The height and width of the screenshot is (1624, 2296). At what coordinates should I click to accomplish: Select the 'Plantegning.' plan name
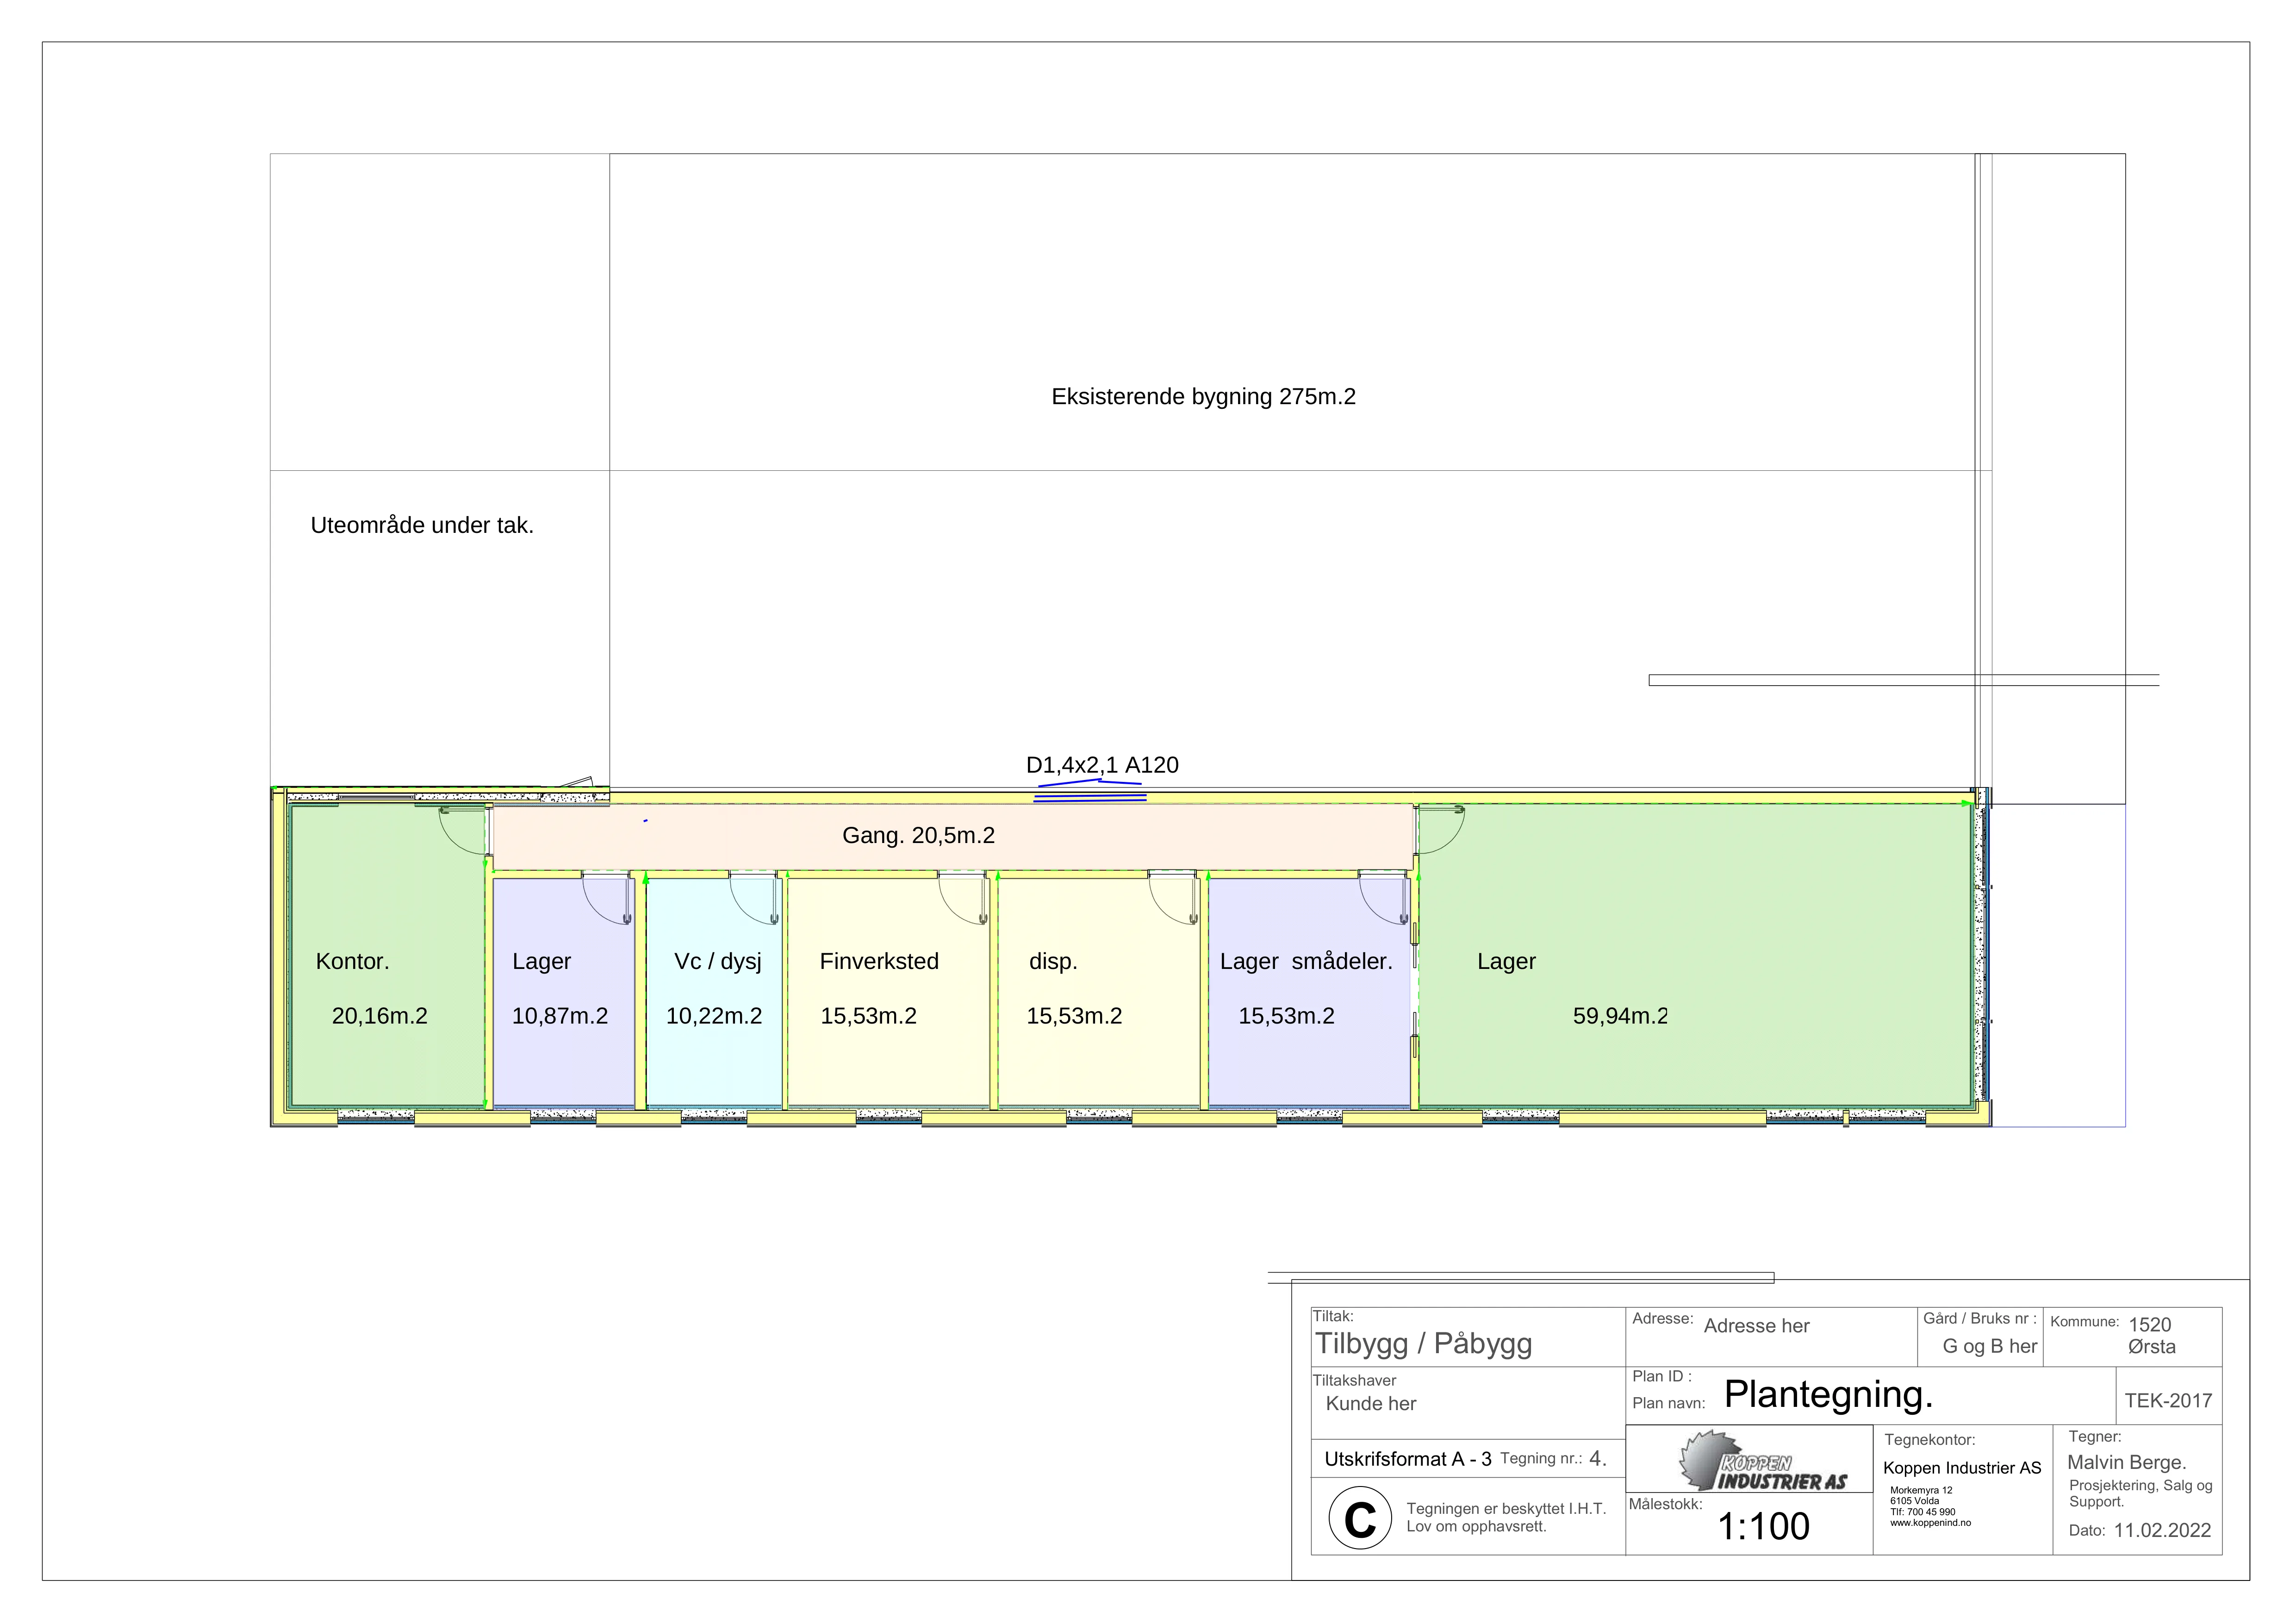coord(1828,1394)
